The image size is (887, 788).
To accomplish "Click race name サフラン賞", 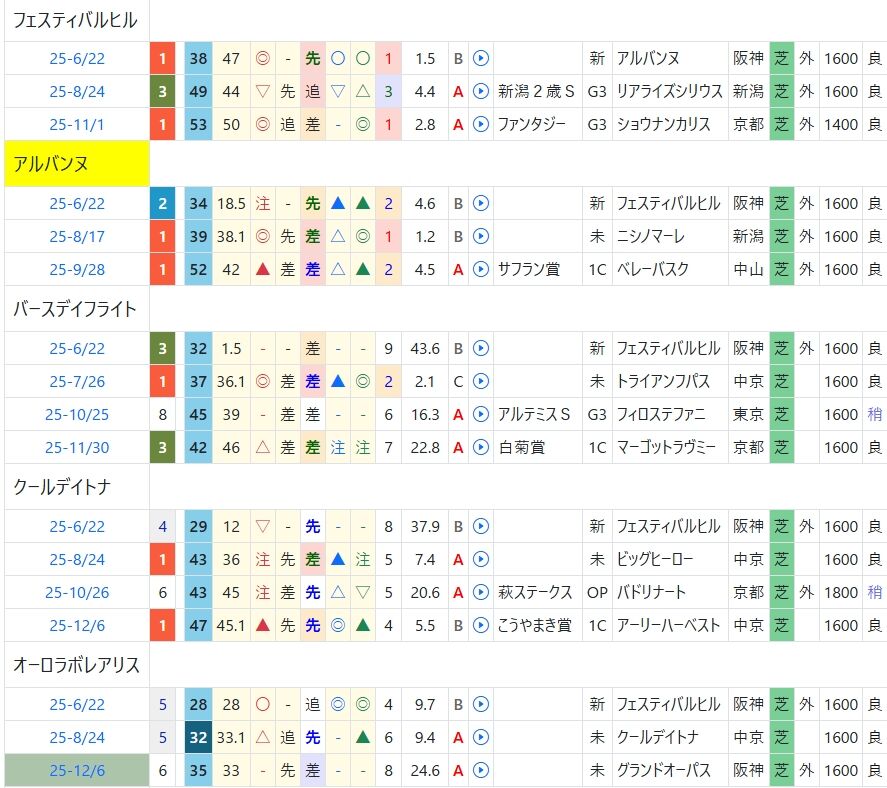I will 529,269.
